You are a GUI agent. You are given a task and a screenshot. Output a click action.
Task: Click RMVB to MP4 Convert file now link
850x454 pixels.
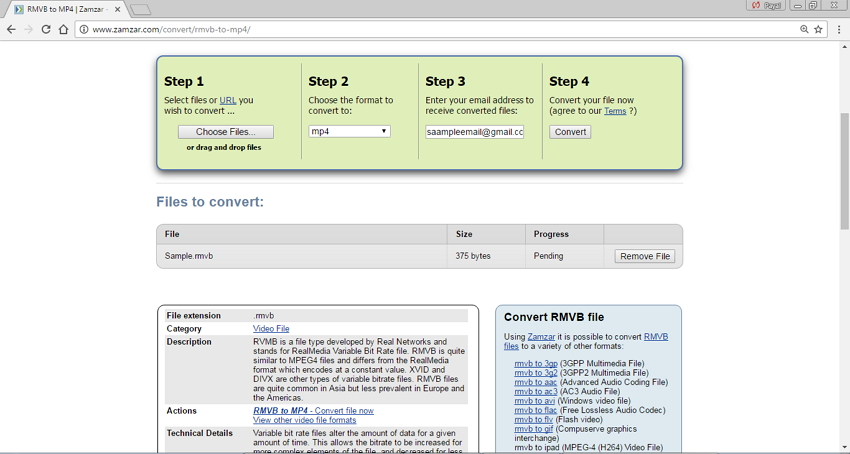[313, 411]
